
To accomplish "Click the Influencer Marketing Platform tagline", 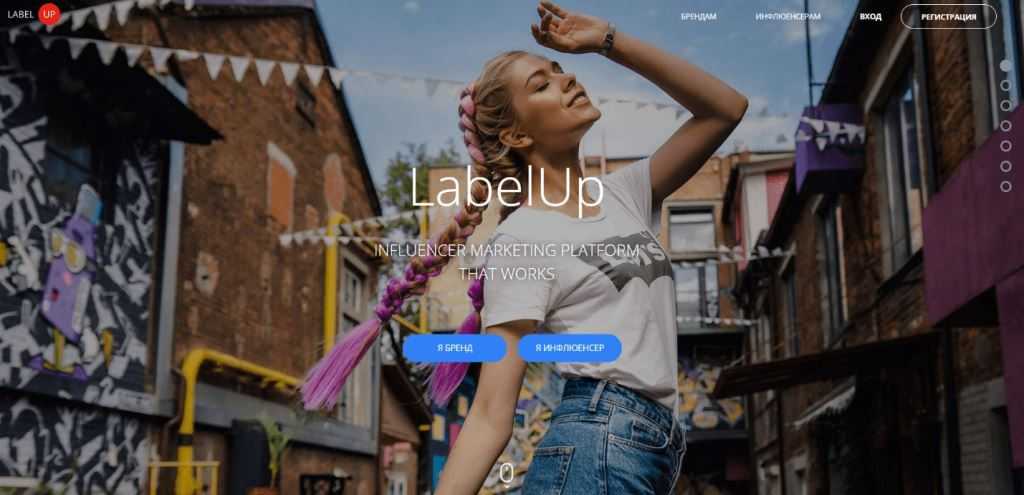I will pyautogui.click(x=507, y=250).
